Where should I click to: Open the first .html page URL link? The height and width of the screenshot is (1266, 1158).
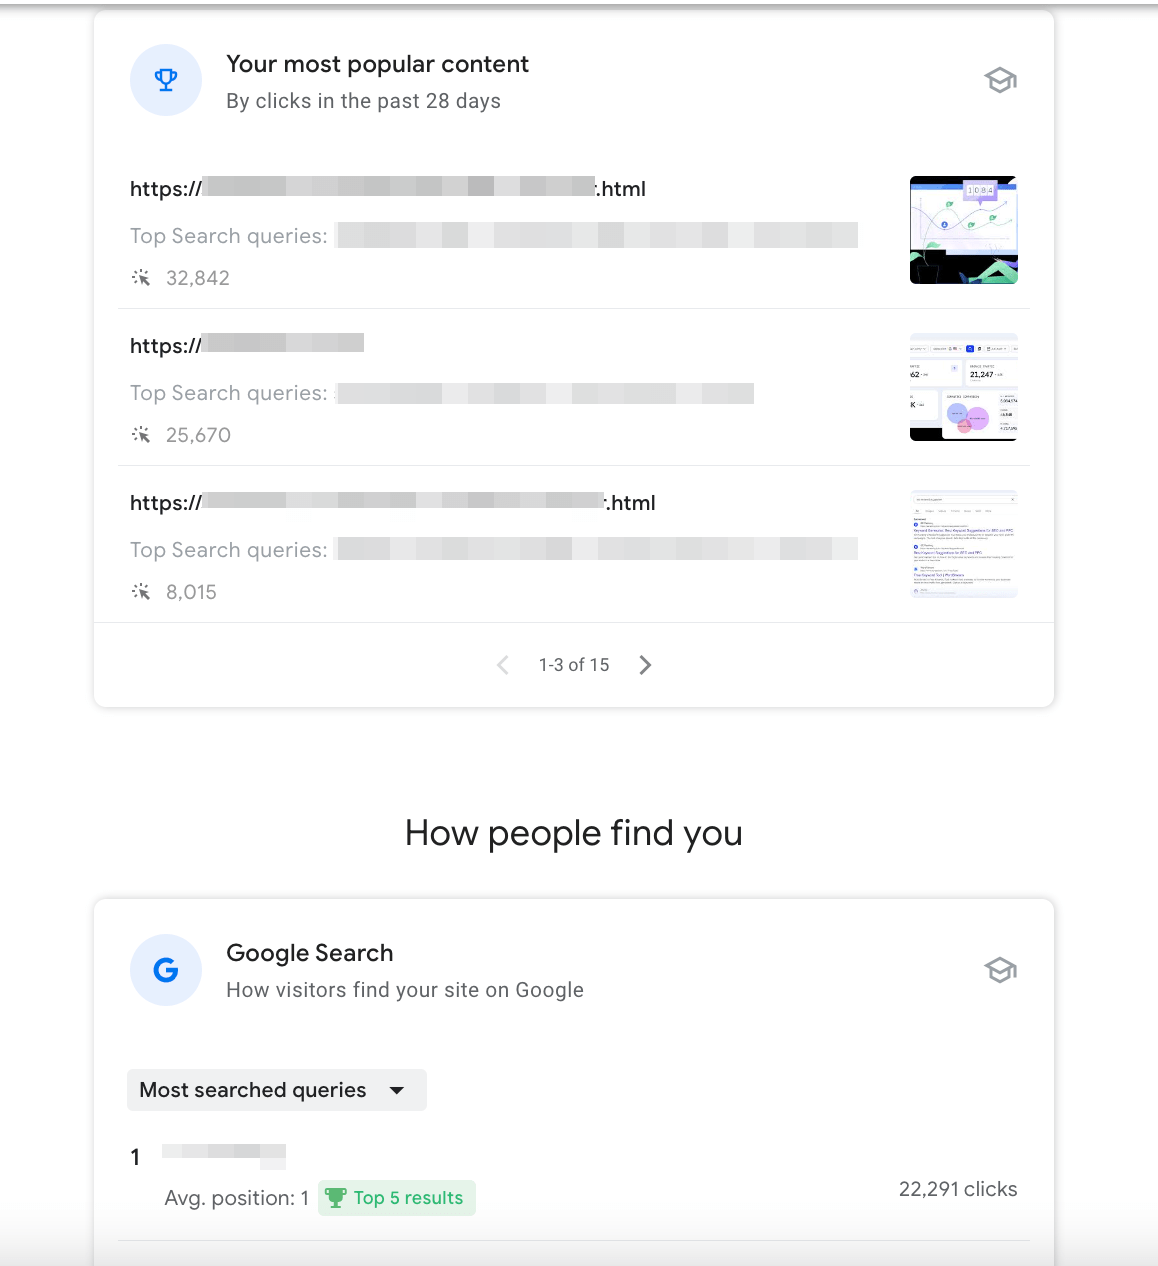click(387, 188)
